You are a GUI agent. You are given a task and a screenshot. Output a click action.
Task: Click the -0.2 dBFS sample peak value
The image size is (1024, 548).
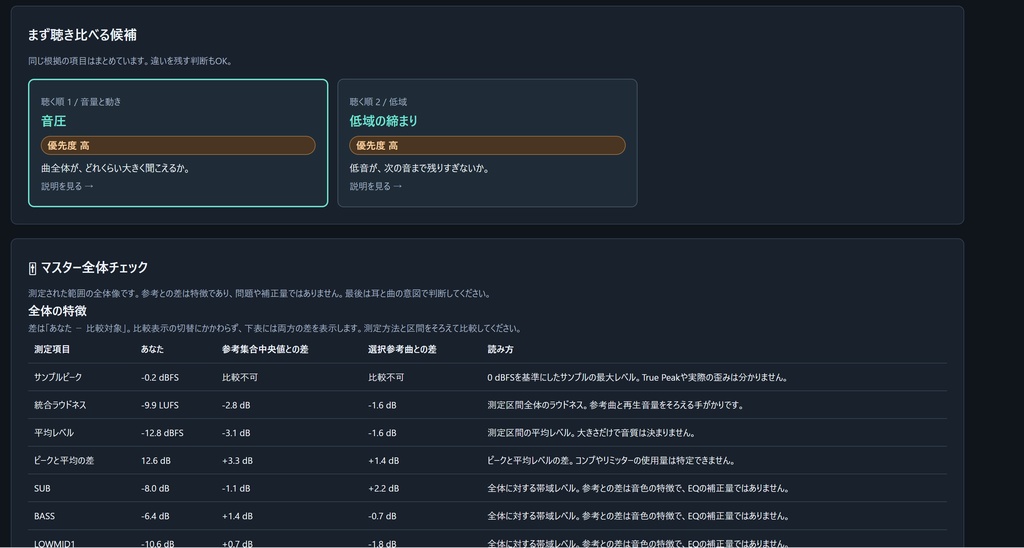(160, 378)
